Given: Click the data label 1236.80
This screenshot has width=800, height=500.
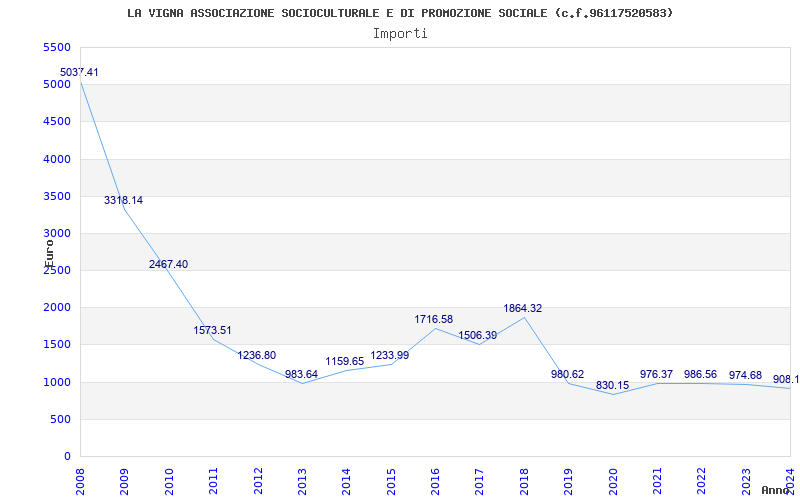Looking at the screenshot, I should [x=257, y=355].
